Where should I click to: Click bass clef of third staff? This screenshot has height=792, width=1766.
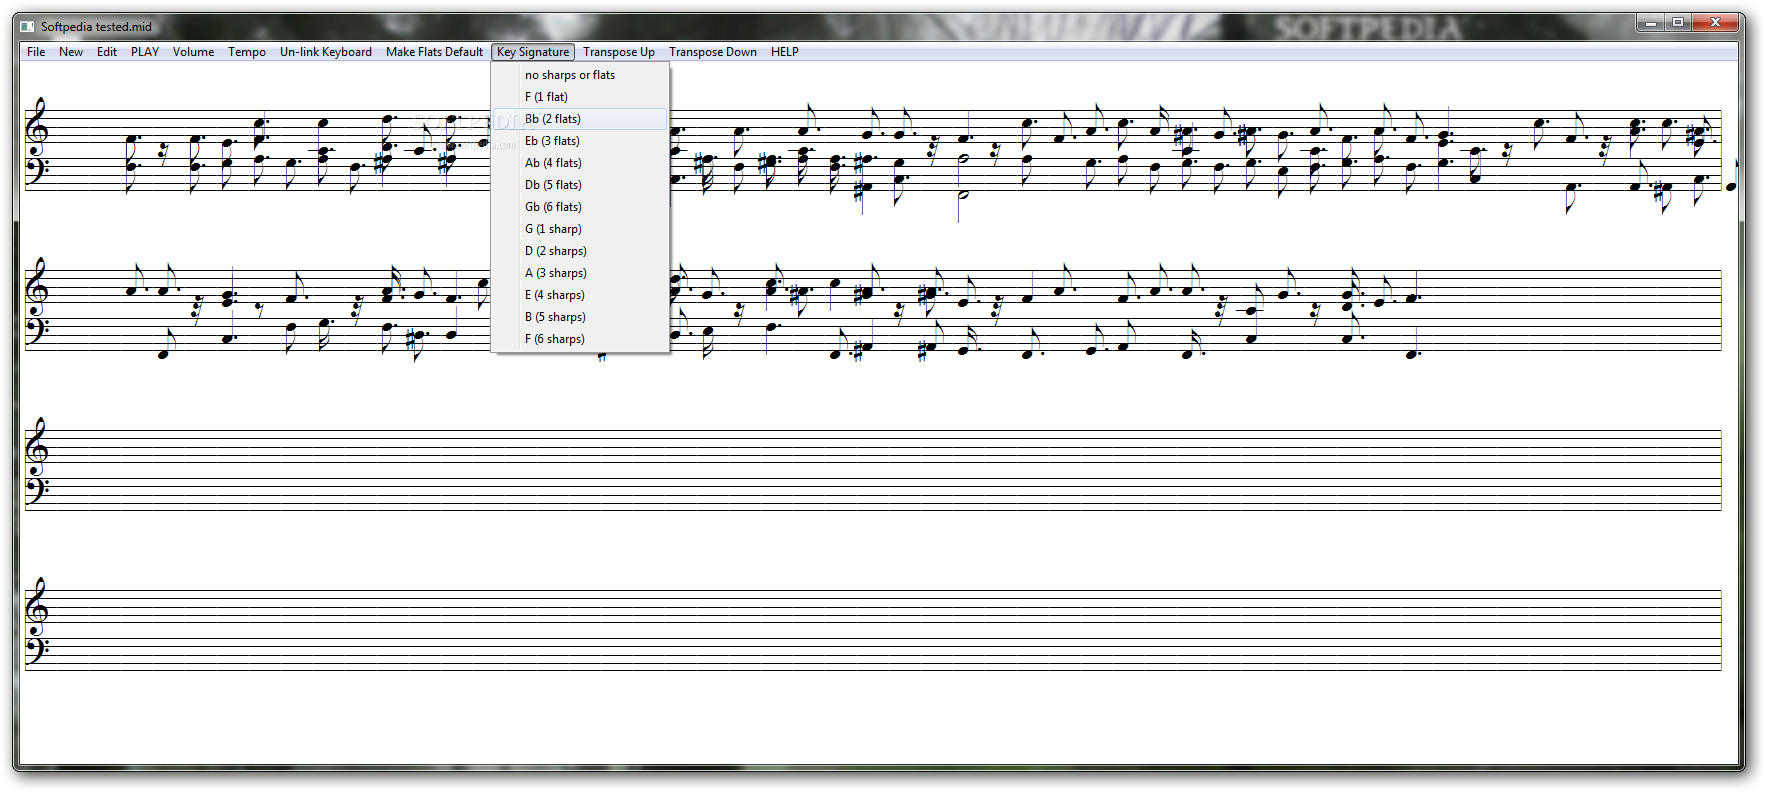coord(38,490)
